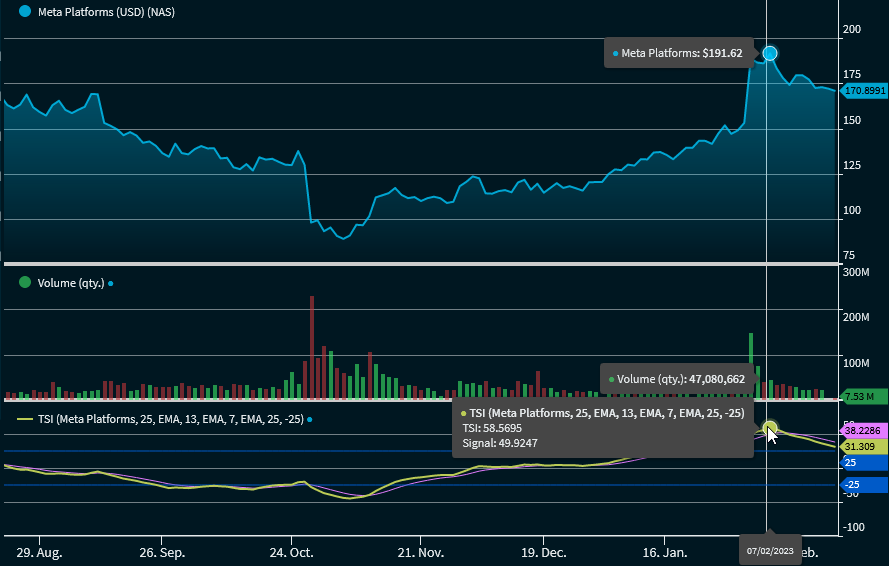The width and height of the screenshot is (889, 566).
Task: Click the highlighted TSI point marker
Action: tap(769, 429)
